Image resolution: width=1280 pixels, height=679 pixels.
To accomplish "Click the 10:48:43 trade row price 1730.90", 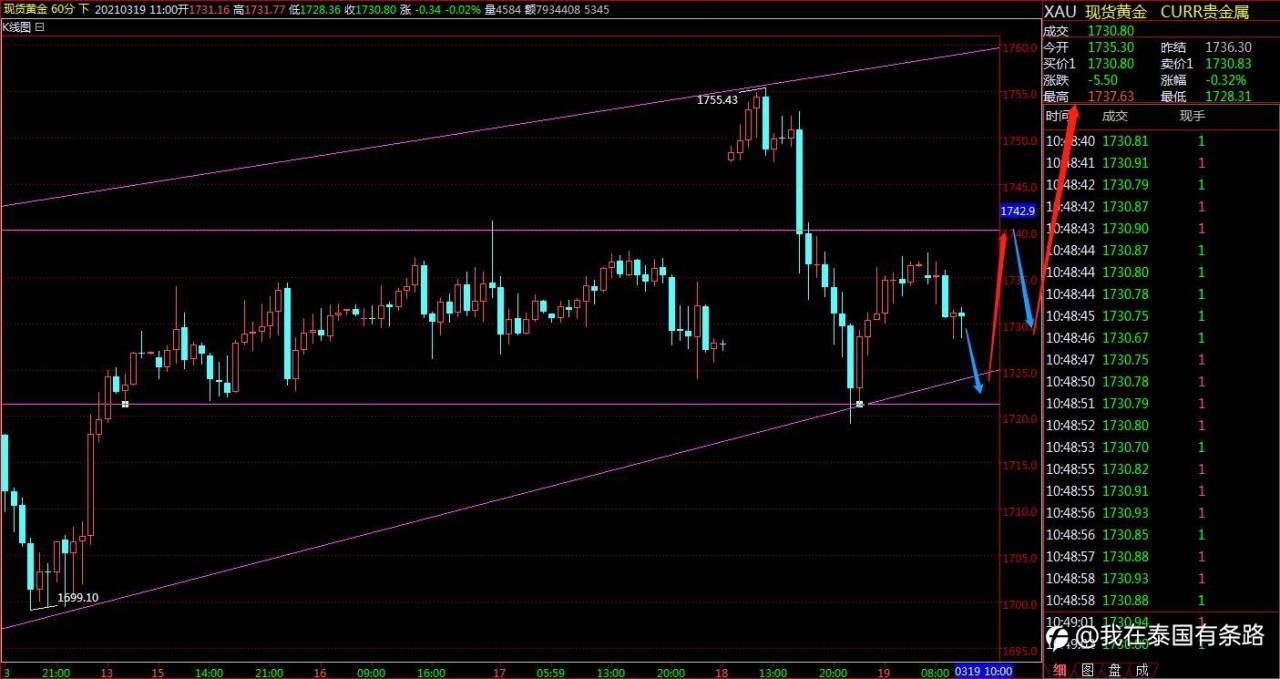I will coord(1125,228).
